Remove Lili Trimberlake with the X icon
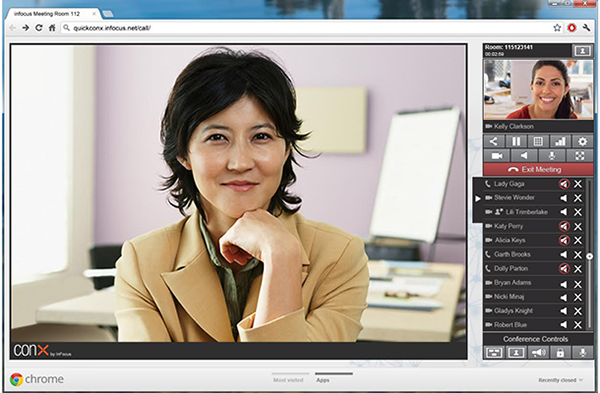Viewport: 600px width, 393px height. click(578, 212)
